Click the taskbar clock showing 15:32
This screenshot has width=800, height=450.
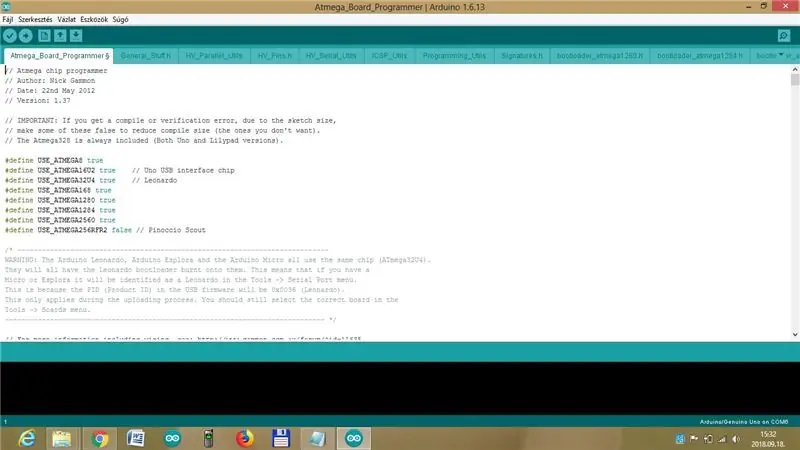click(x=768, y=439)
